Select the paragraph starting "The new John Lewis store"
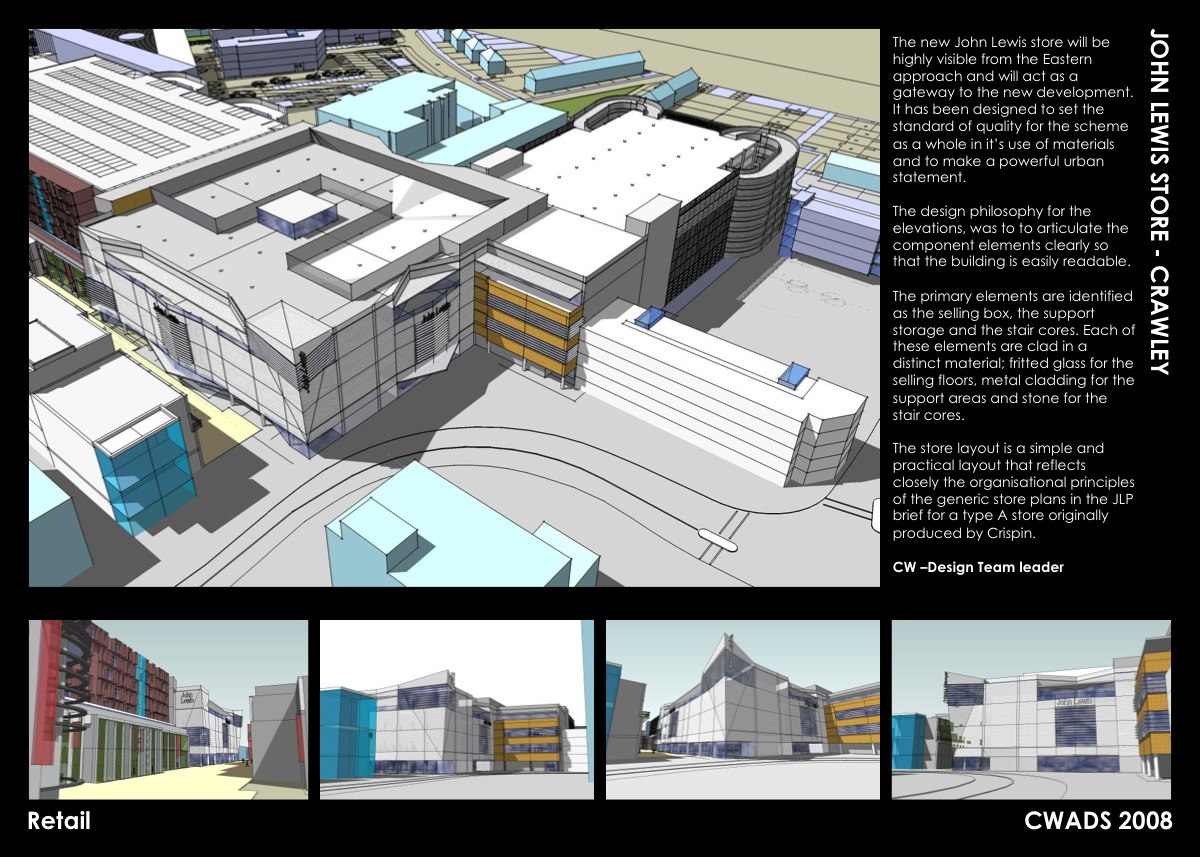The image size is (1200, 857). point(1012,110)
